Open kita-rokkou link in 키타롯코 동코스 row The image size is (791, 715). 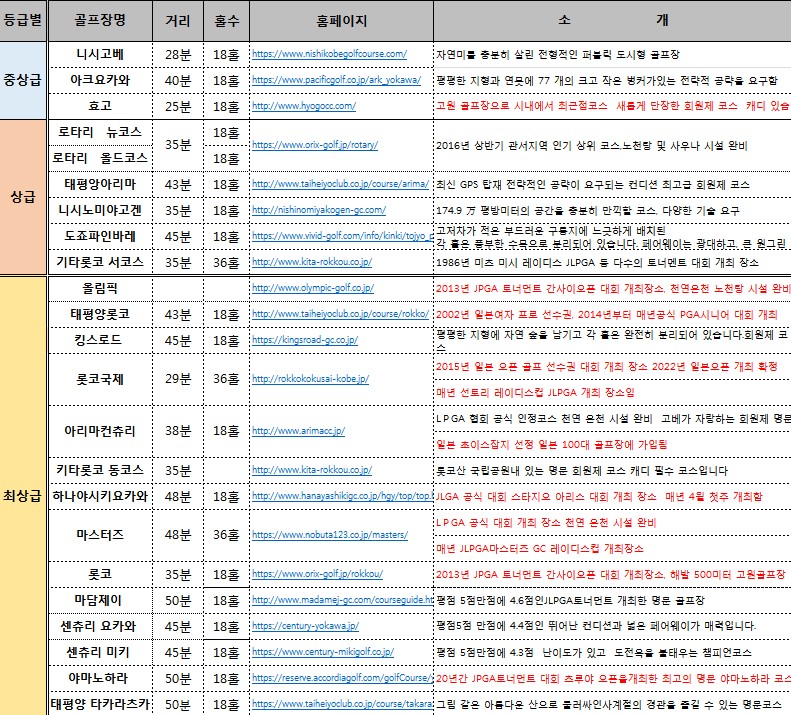[312, 470]
